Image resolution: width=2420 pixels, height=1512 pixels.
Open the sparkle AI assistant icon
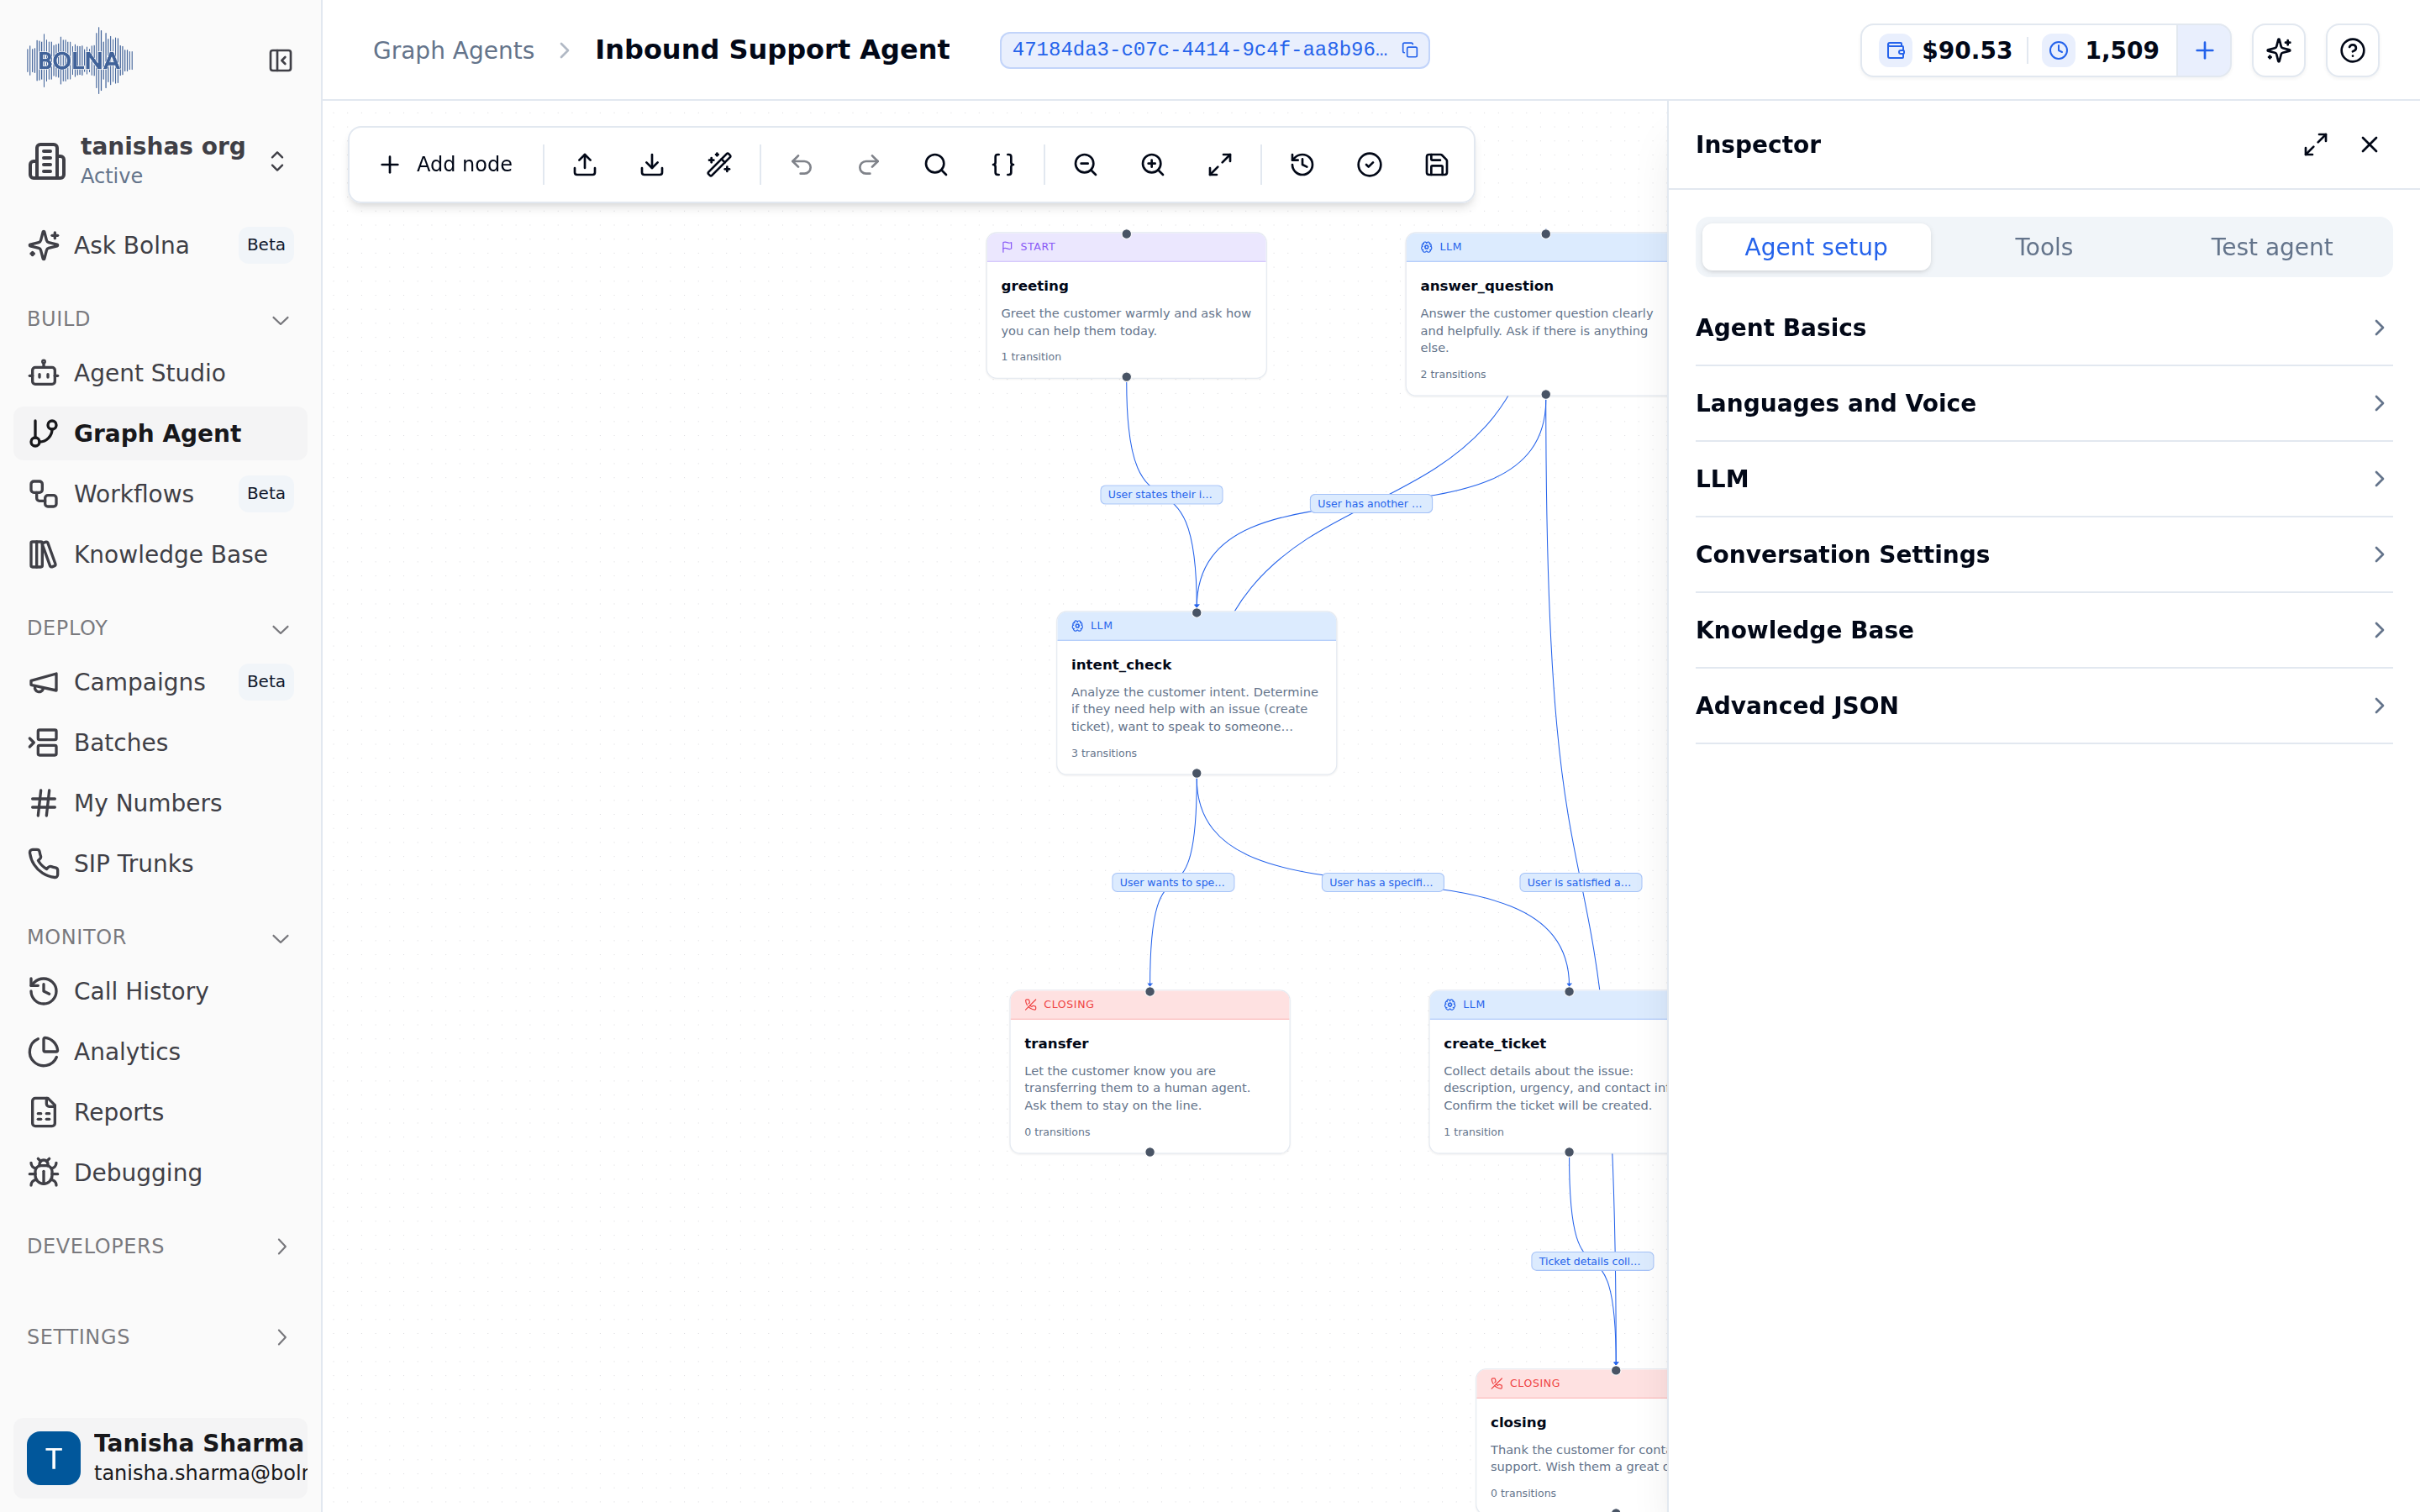(x=2279, y=50)
